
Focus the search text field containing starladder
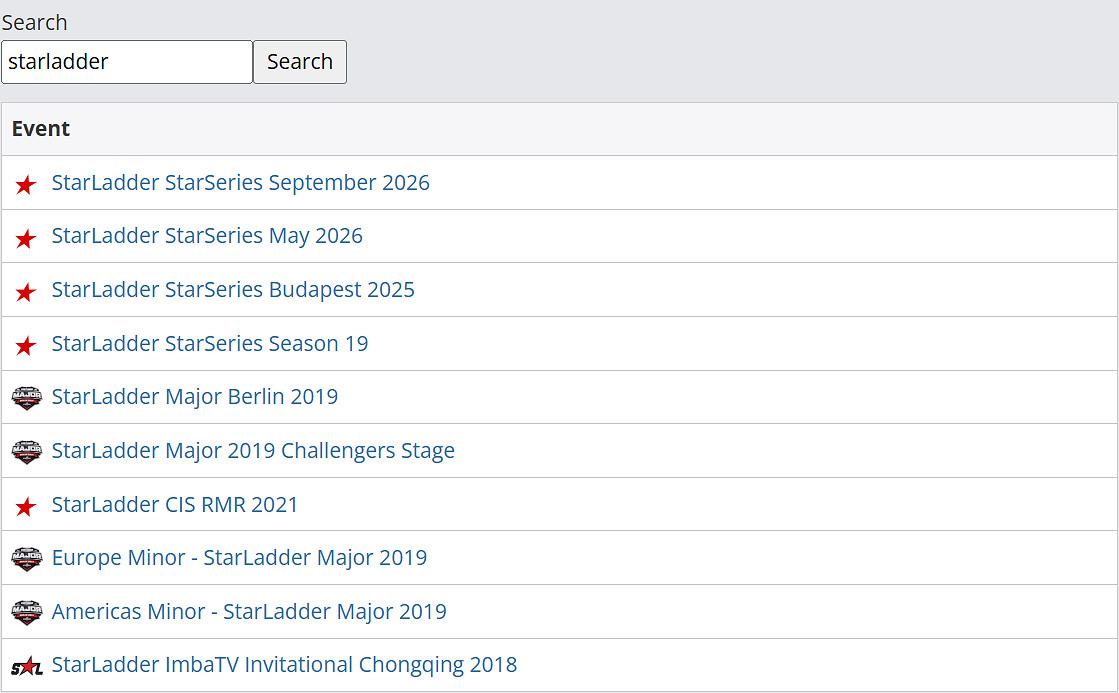pos(127,62)
